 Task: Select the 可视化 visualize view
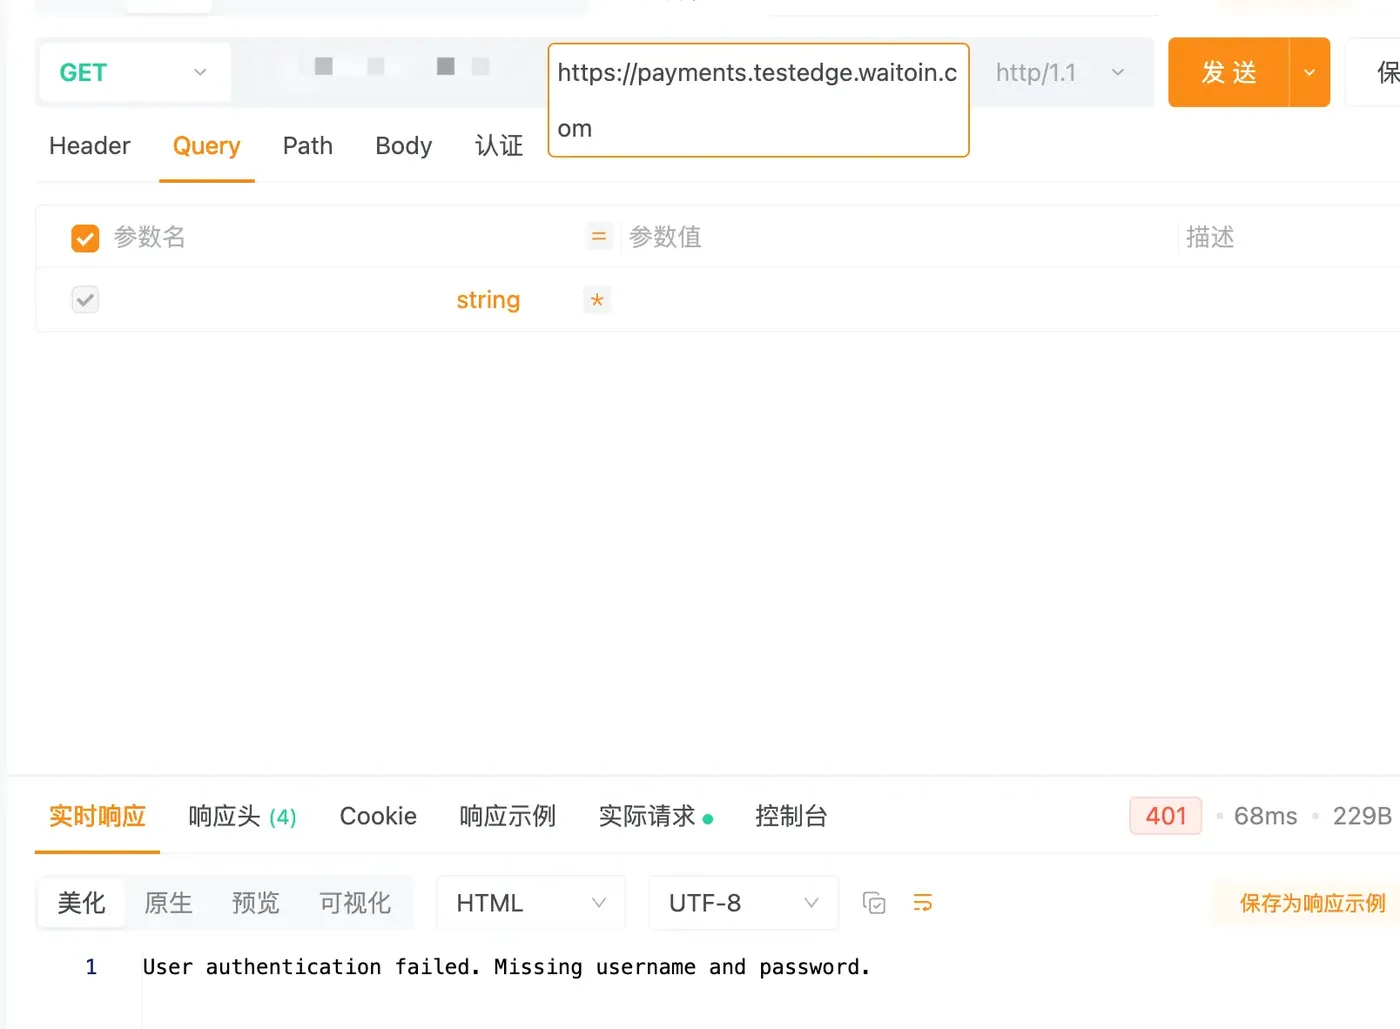pyautogui.click(x=355, y=904)
